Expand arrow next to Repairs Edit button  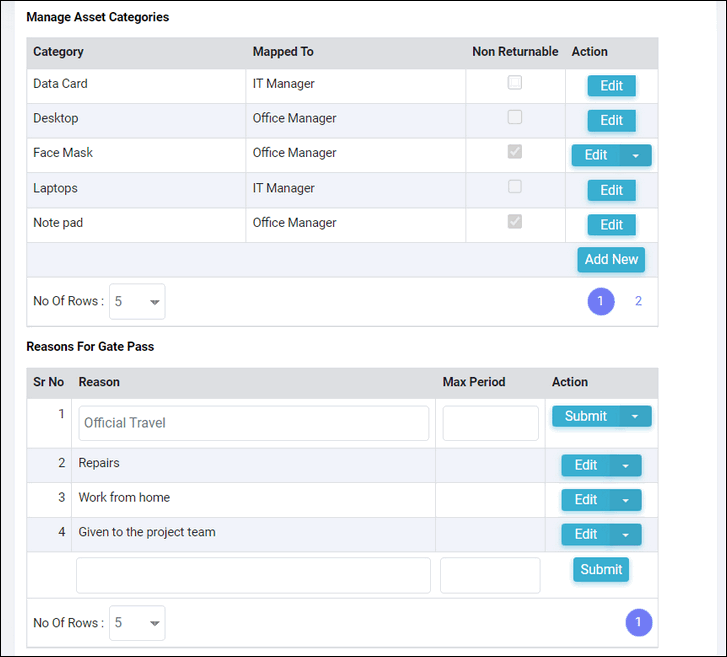pos(625,466)
